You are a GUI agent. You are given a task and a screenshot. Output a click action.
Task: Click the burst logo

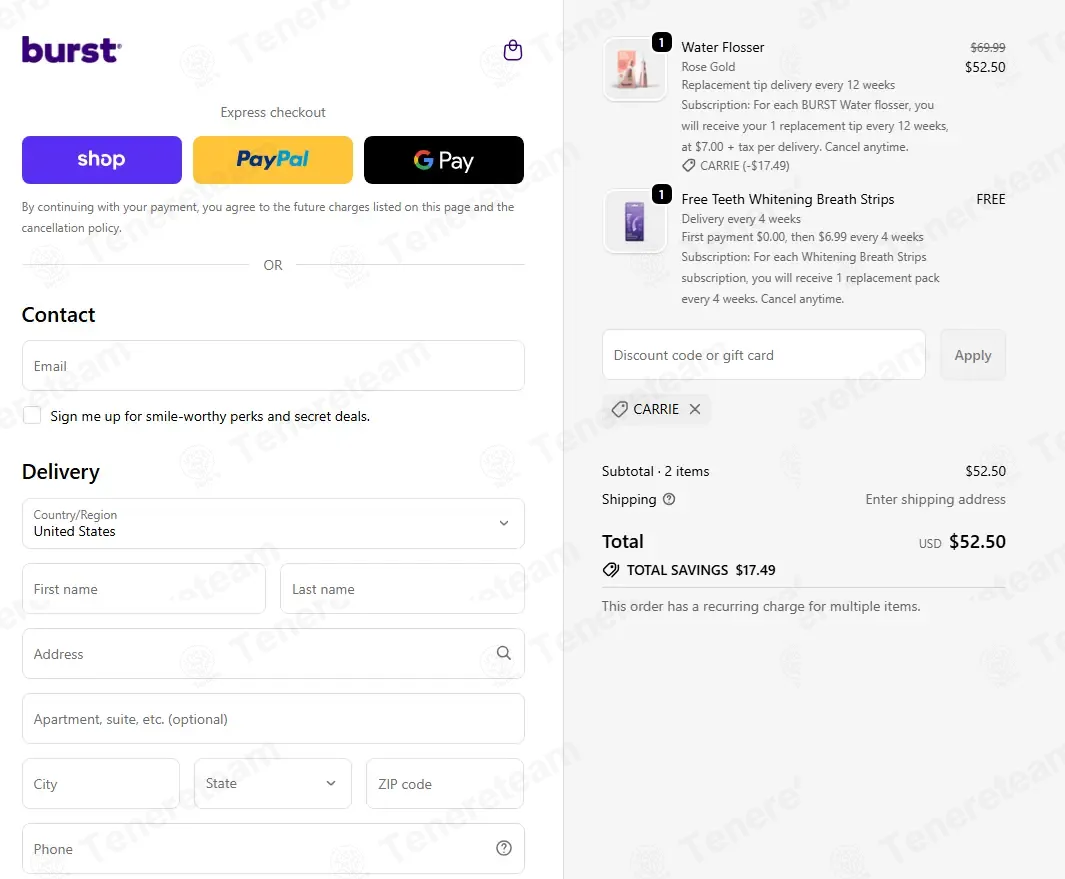tap(72, 50)
